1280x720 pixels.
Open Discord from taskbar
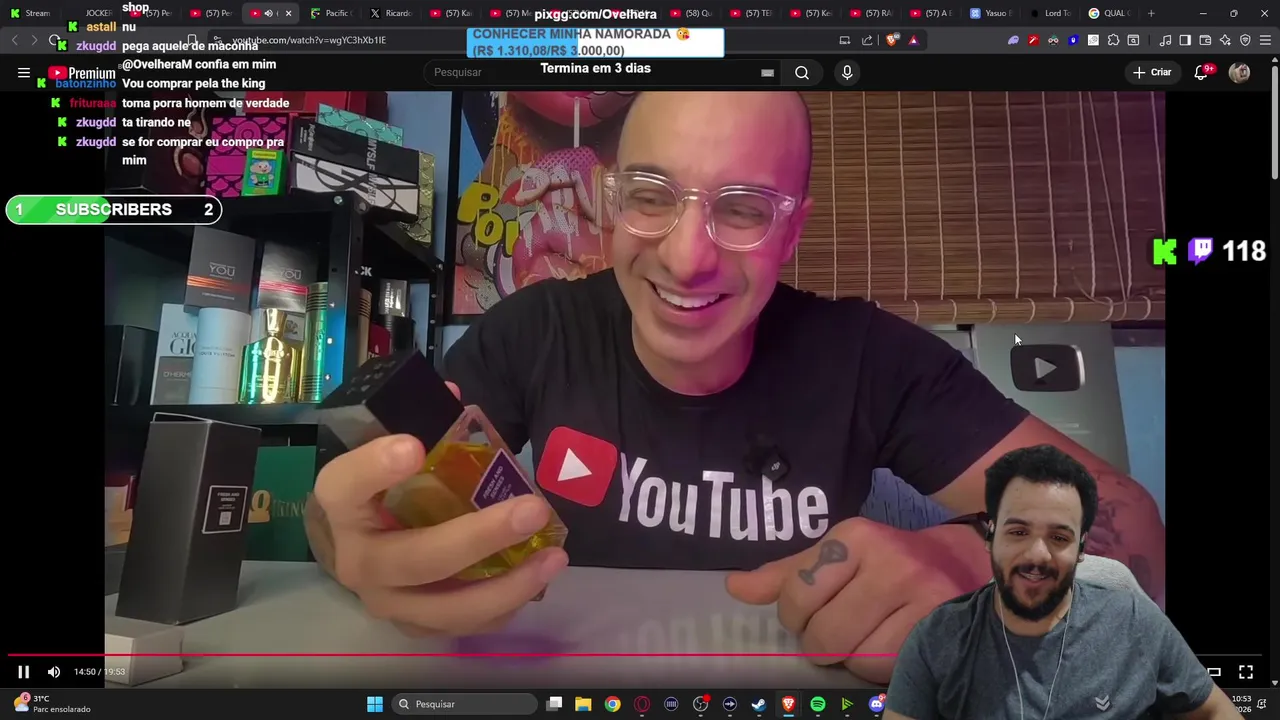(x=877, y=704)
